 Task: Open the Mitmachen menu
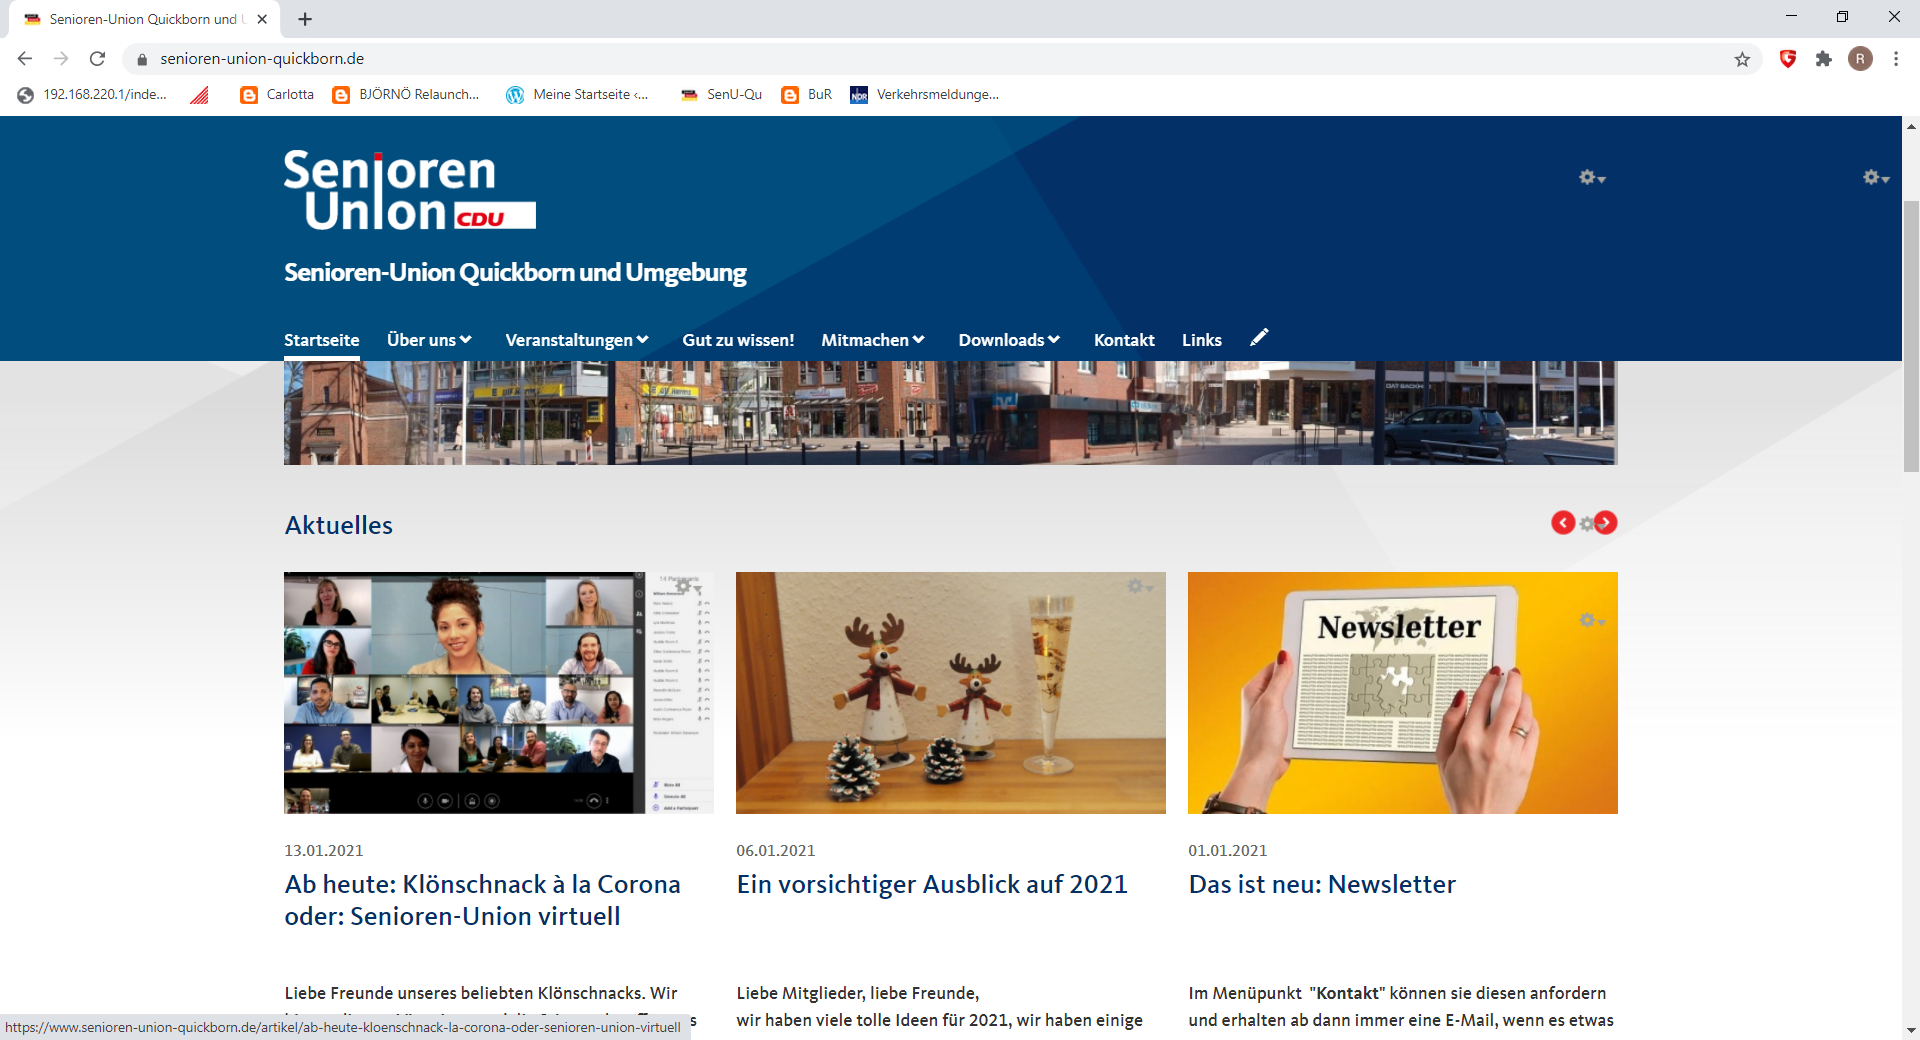[x=872, y=340]
